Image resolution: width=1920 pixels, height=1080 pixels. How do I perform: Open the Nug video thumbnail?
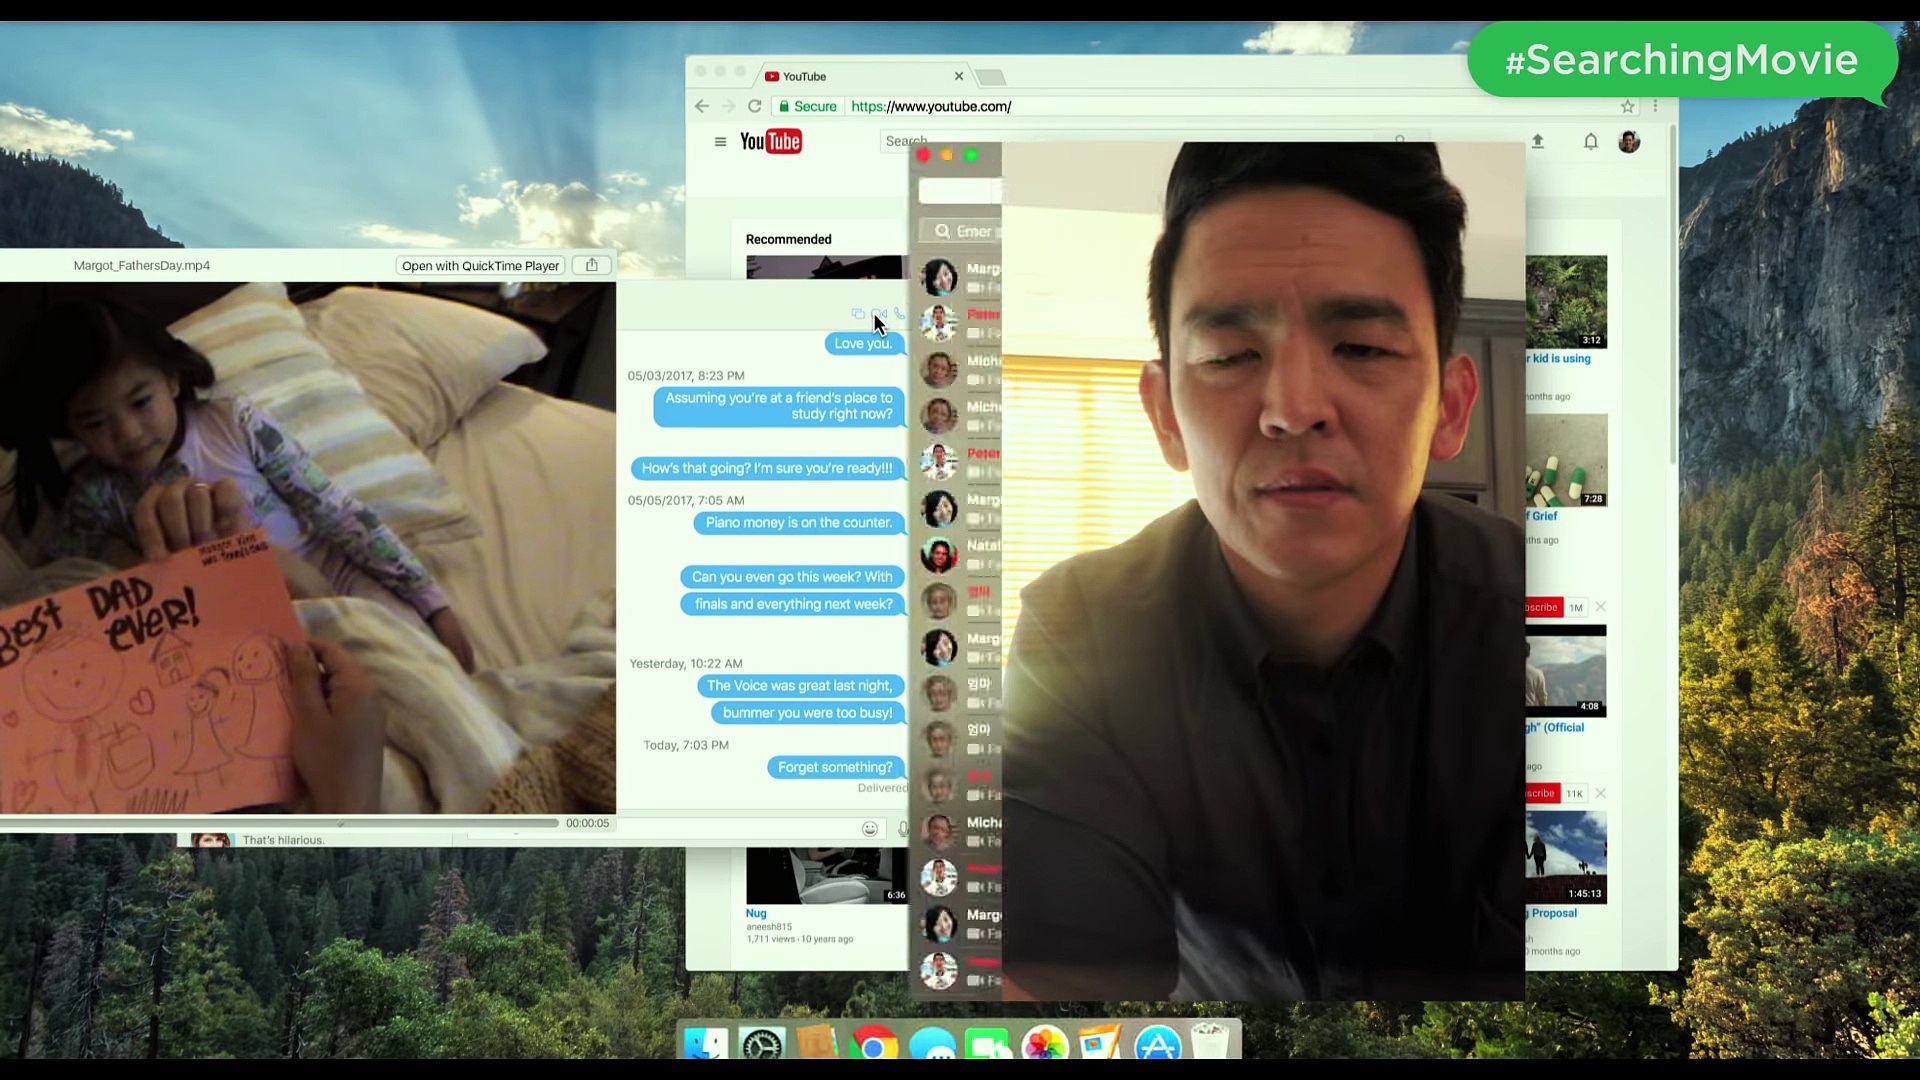point(826,875)
